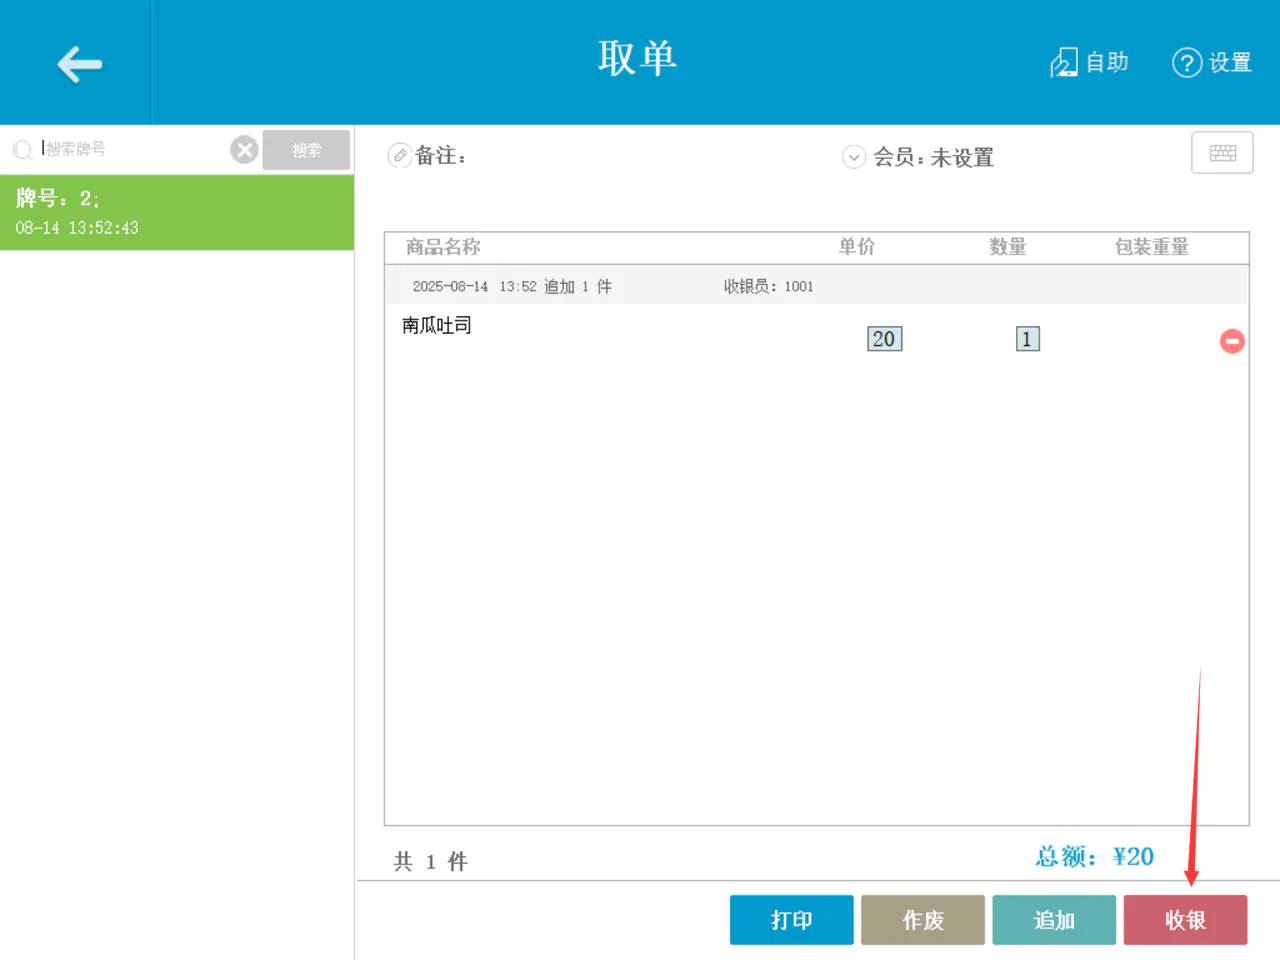Focus the 搜索牌号 input field

click(133, 149)
